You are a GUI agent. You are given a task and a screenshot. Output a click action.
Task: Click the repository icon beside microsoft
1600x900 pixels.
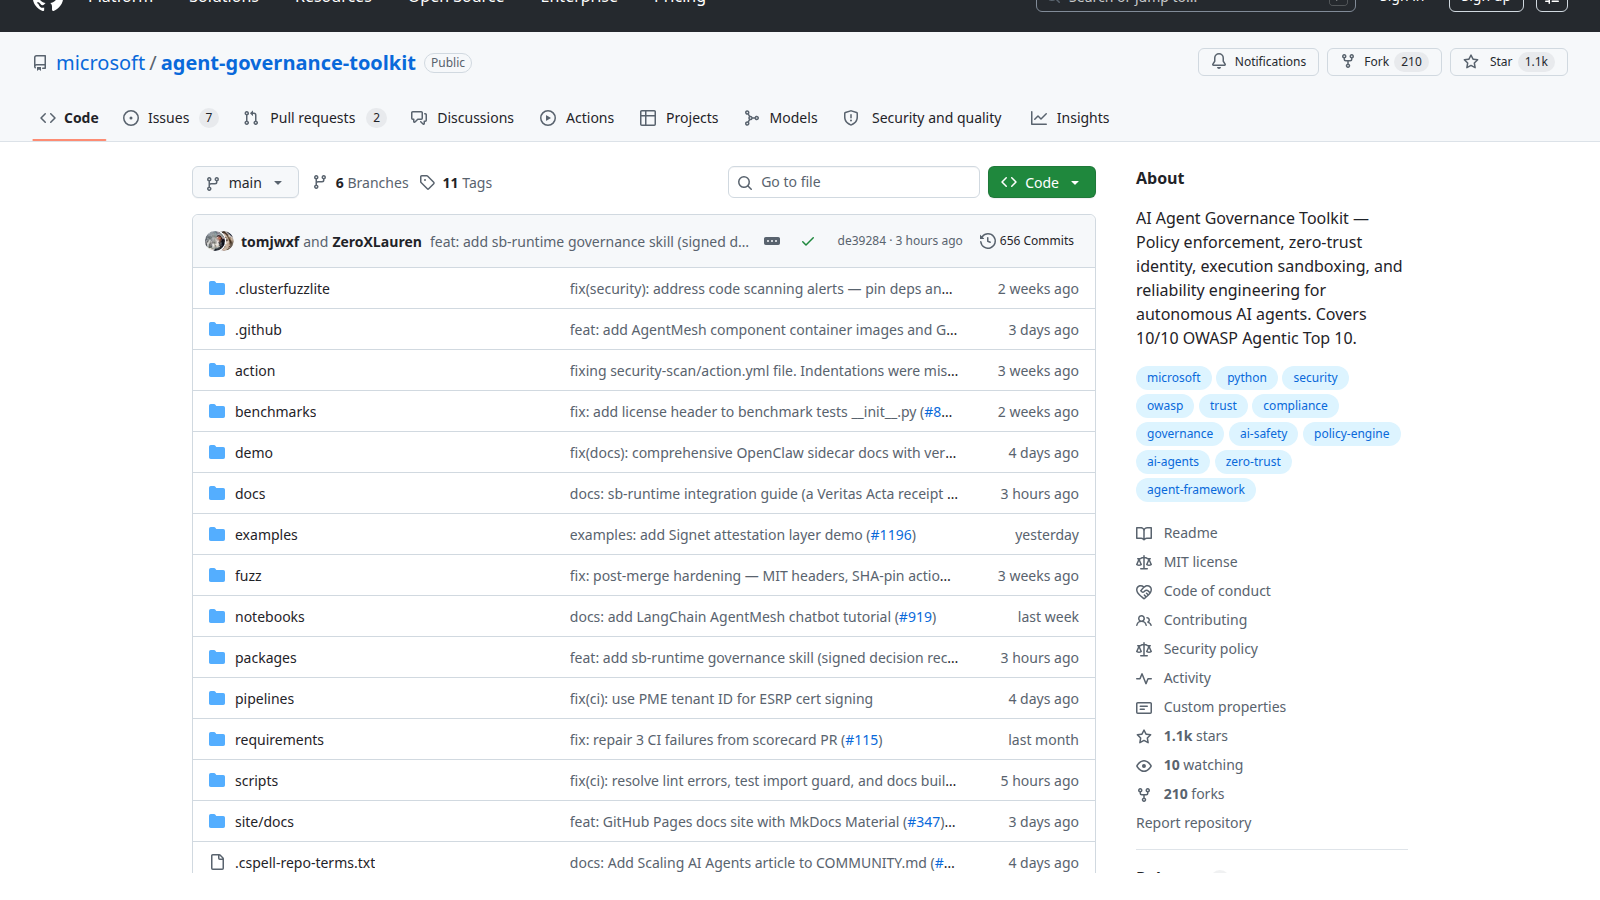pyautogui.click(x=40, y=63)
